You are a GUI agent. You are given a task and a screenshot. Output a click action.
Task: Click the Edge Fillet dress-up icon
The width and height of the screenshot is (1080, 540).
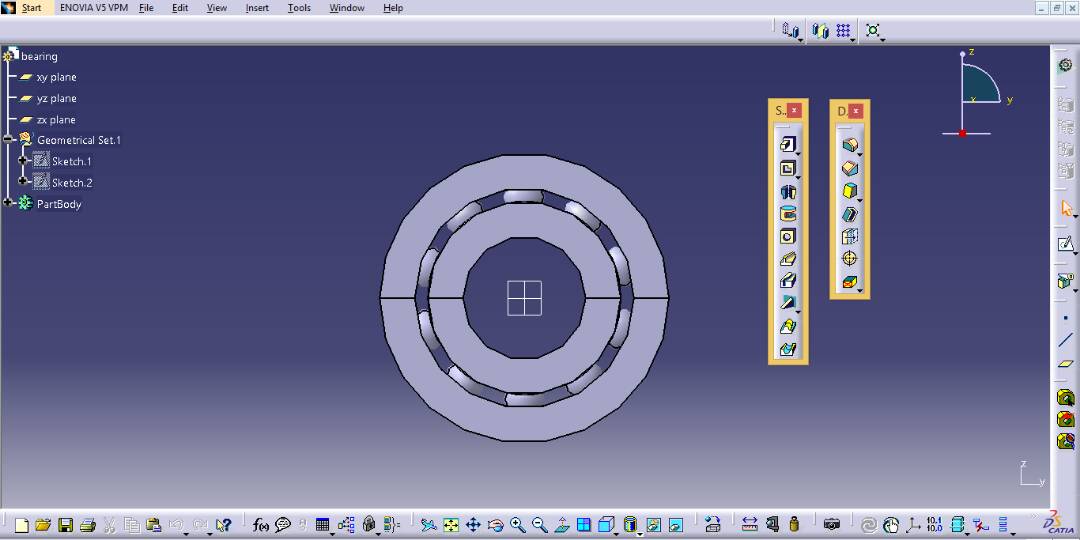tap(850, 146)
